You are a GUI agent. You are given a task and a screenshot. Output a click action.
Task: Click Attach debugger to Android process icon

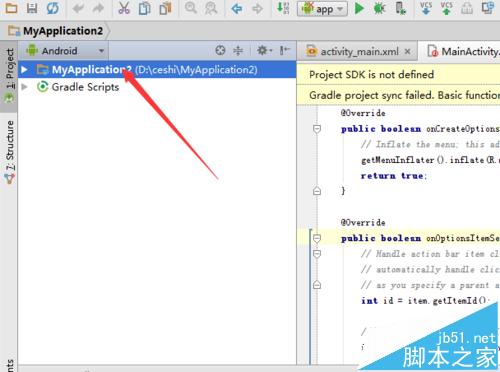[x=400, y=8]
